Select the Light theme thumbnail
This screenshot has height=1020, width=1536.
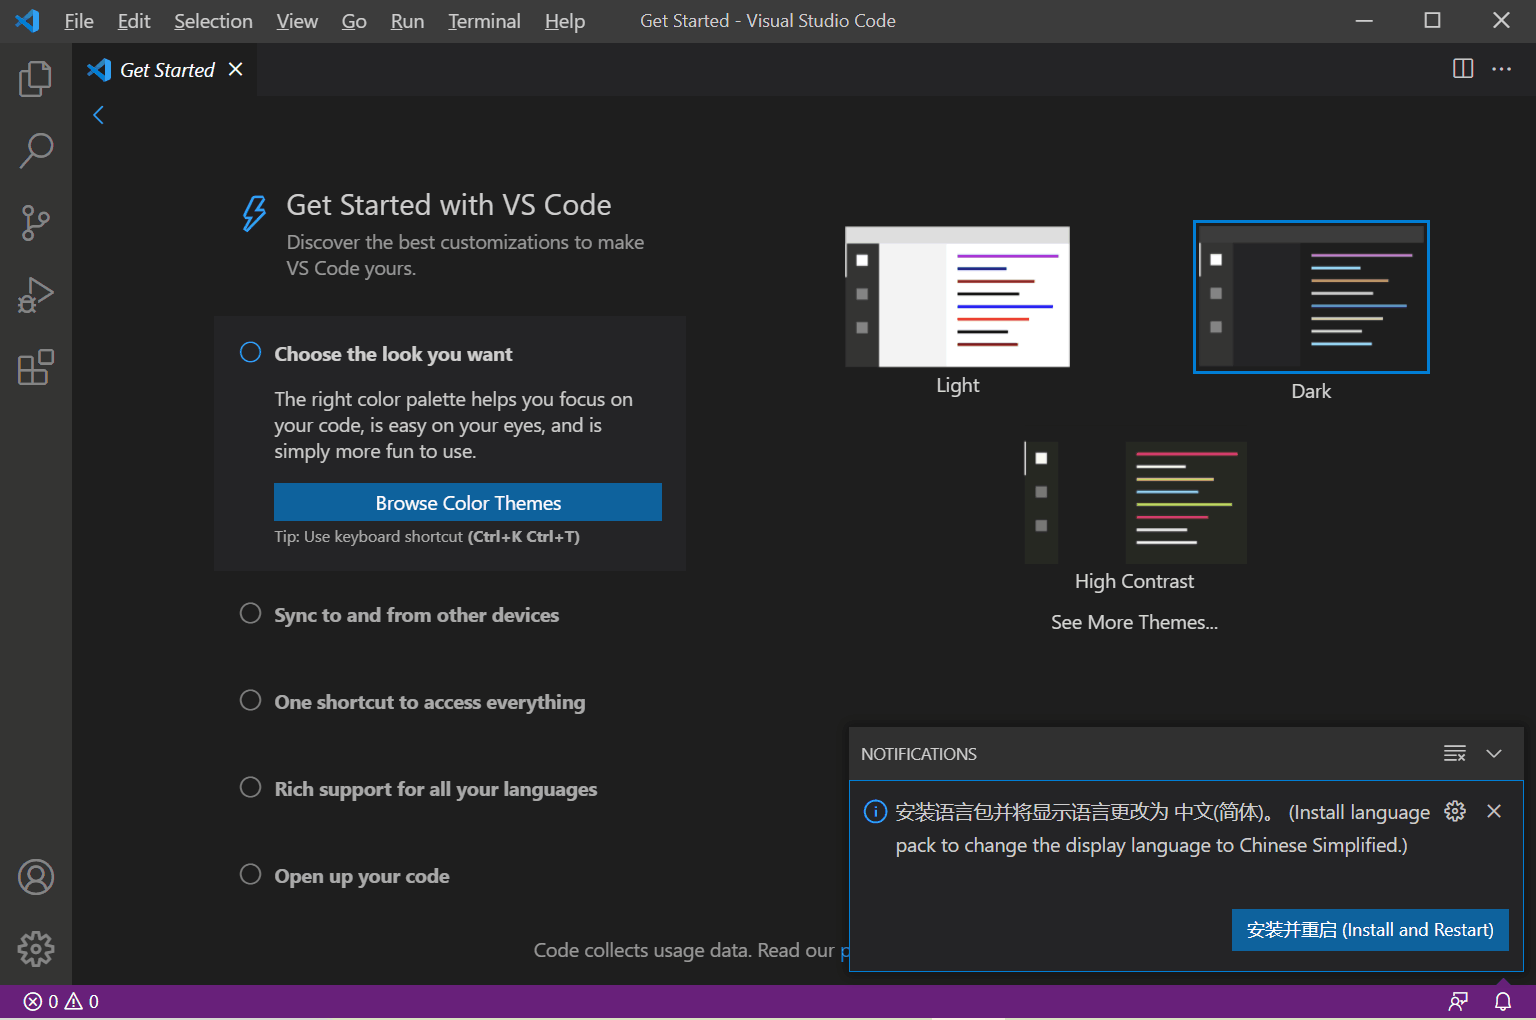pyautogui.click(x=957, y=297)
